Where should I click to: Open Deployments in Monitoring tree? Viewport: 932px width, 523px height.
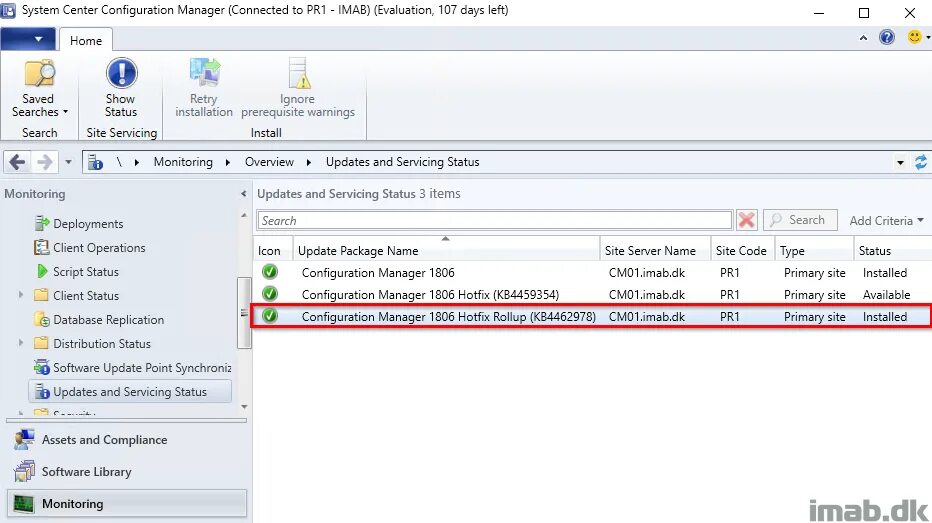coord(88,223)
